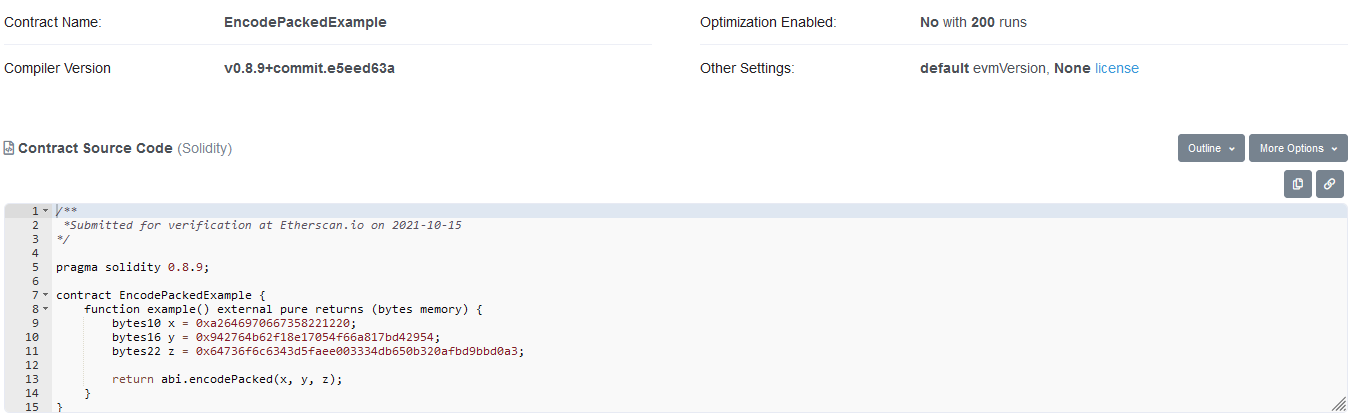Click the Contract Source Code heading

click(x=95, y=148)
